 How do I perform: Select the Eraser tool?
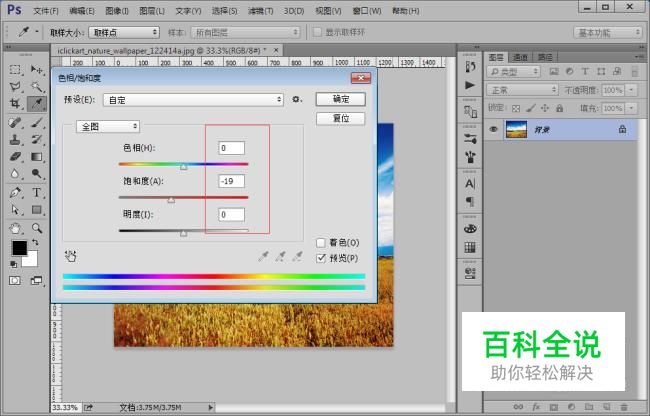15,157
